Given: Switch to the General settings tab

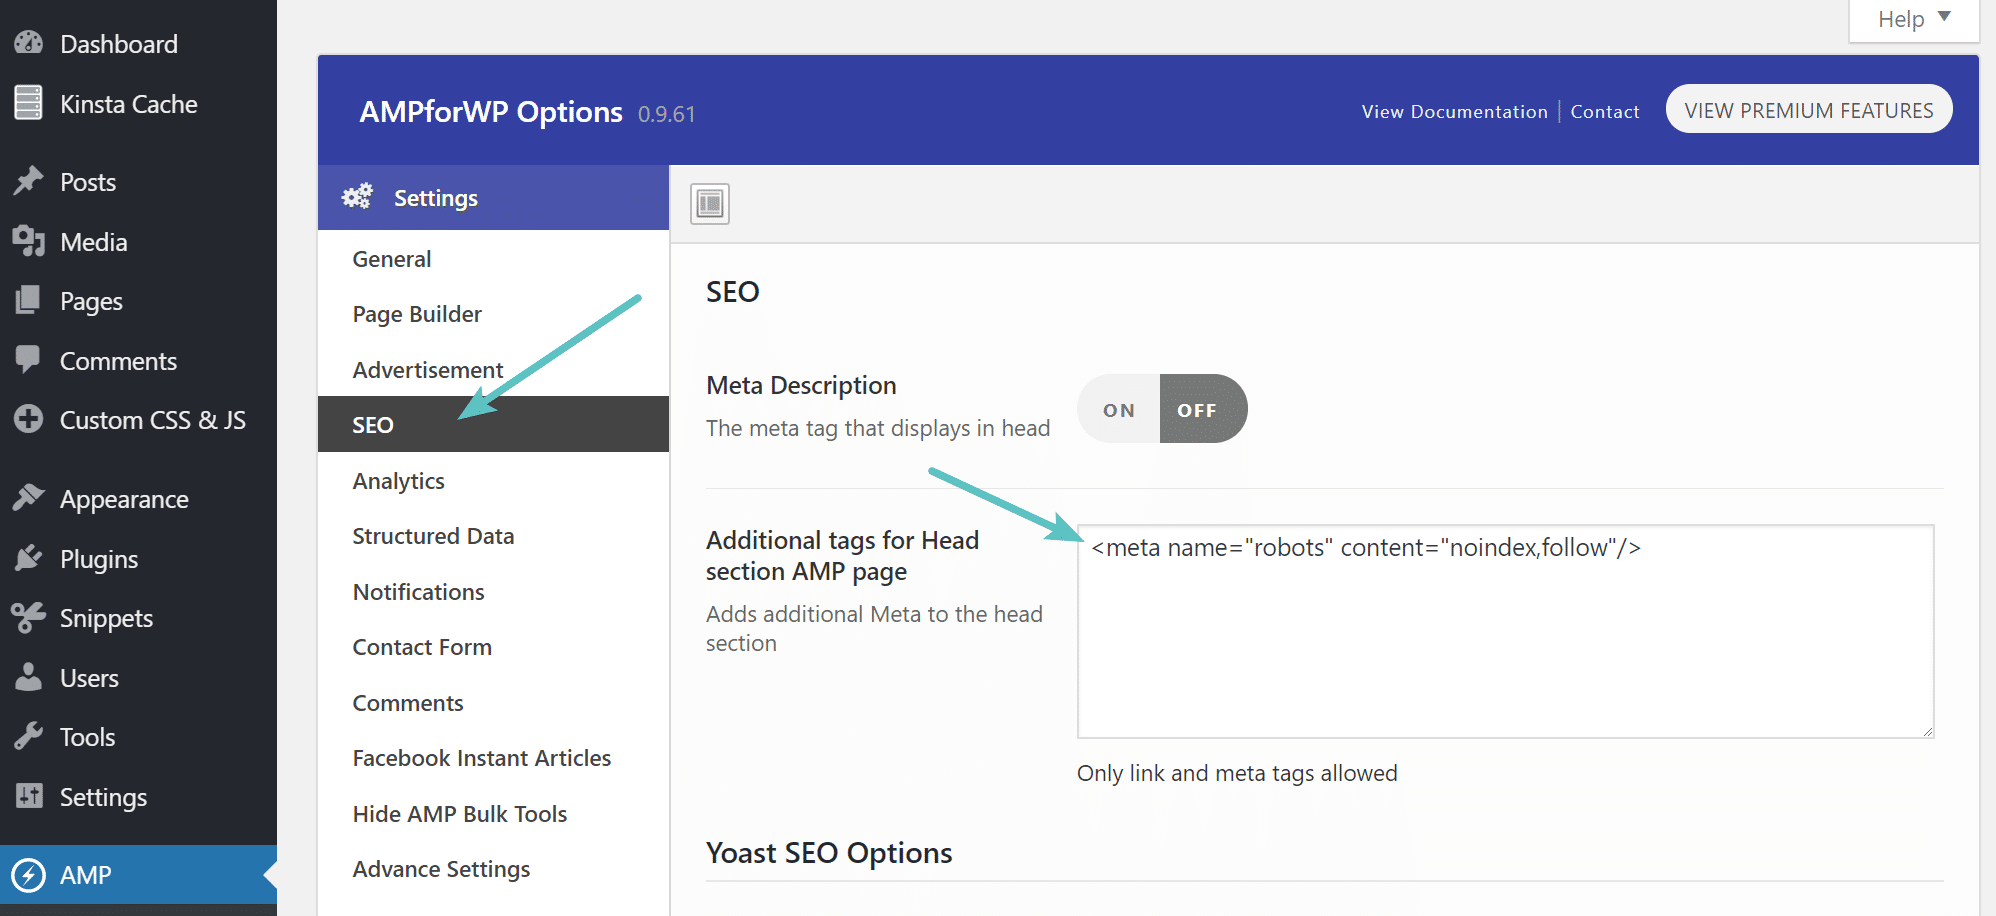Looking at the screenshot, I should pos(391,258).
